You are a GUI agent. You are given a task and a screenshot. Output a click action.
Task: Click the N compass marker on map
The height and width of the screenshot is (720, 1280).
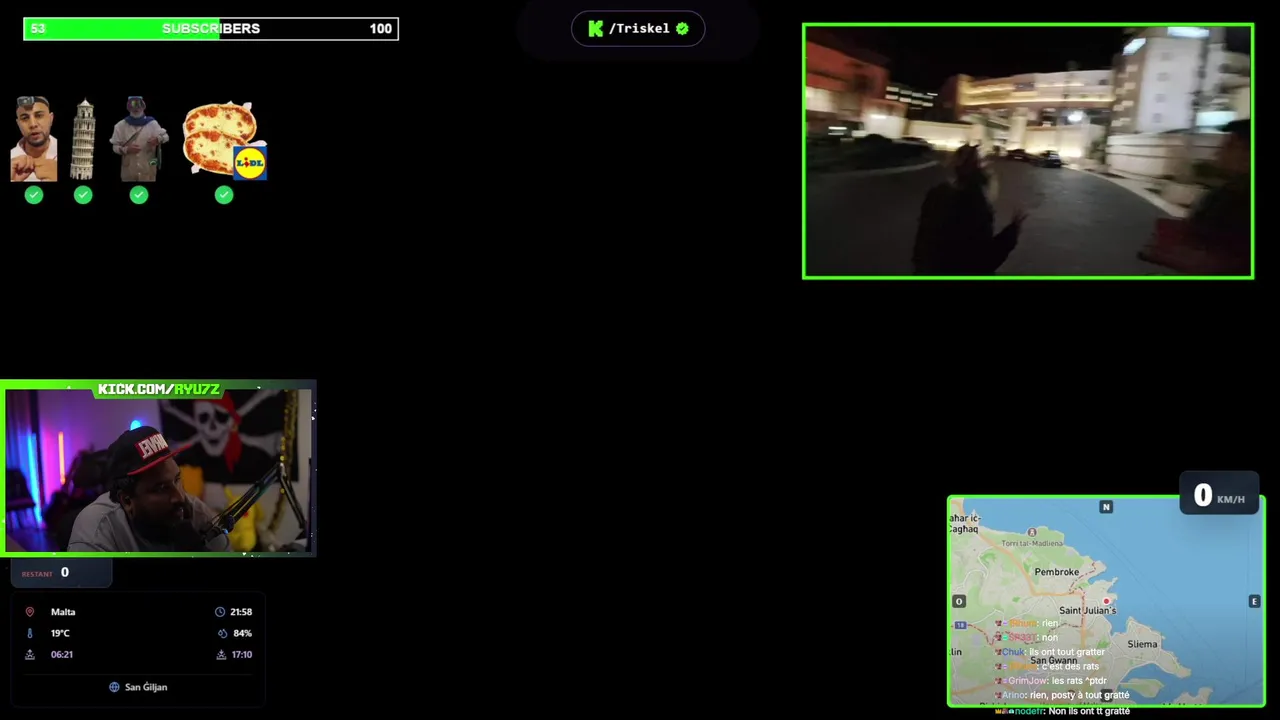pyautogui.click(x=1106, y=507)
